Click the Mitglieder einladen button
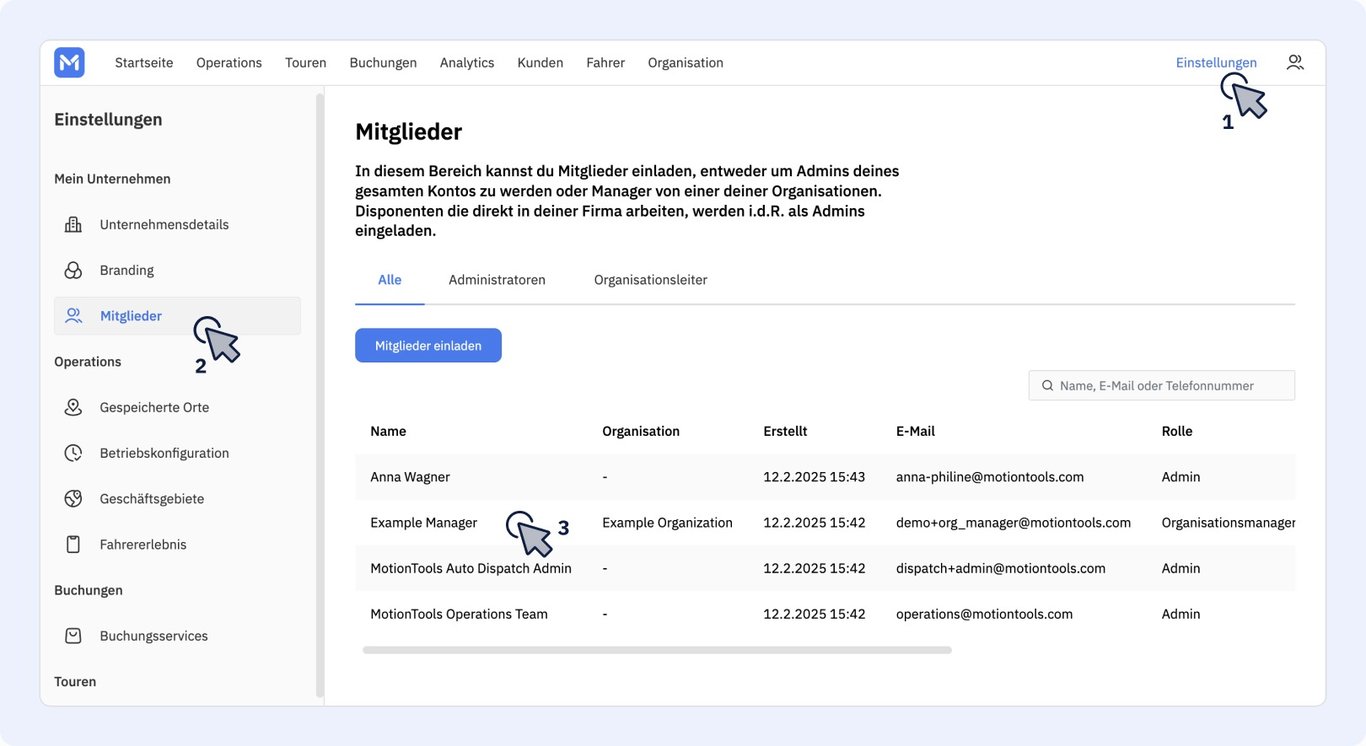The height and width of the screenshot is (746, 1366). 428,346
